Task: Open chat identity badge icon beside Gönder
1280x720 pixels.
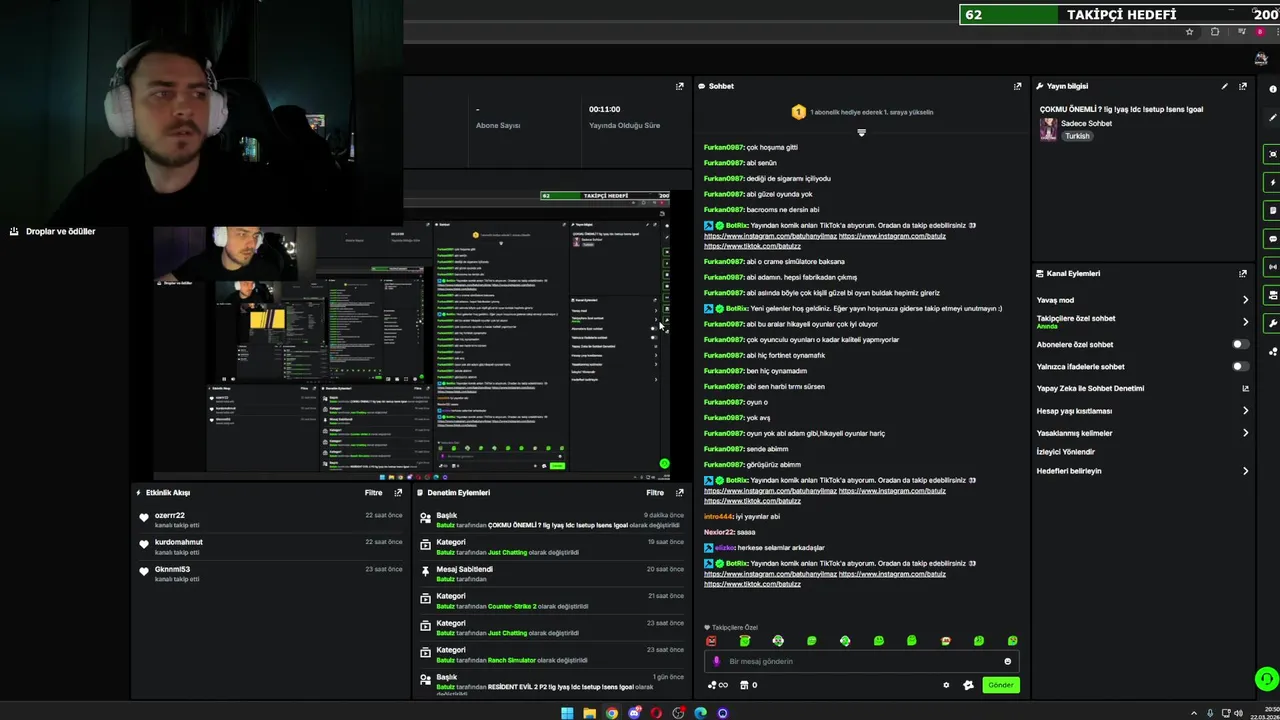Action: tap(968, 685)
